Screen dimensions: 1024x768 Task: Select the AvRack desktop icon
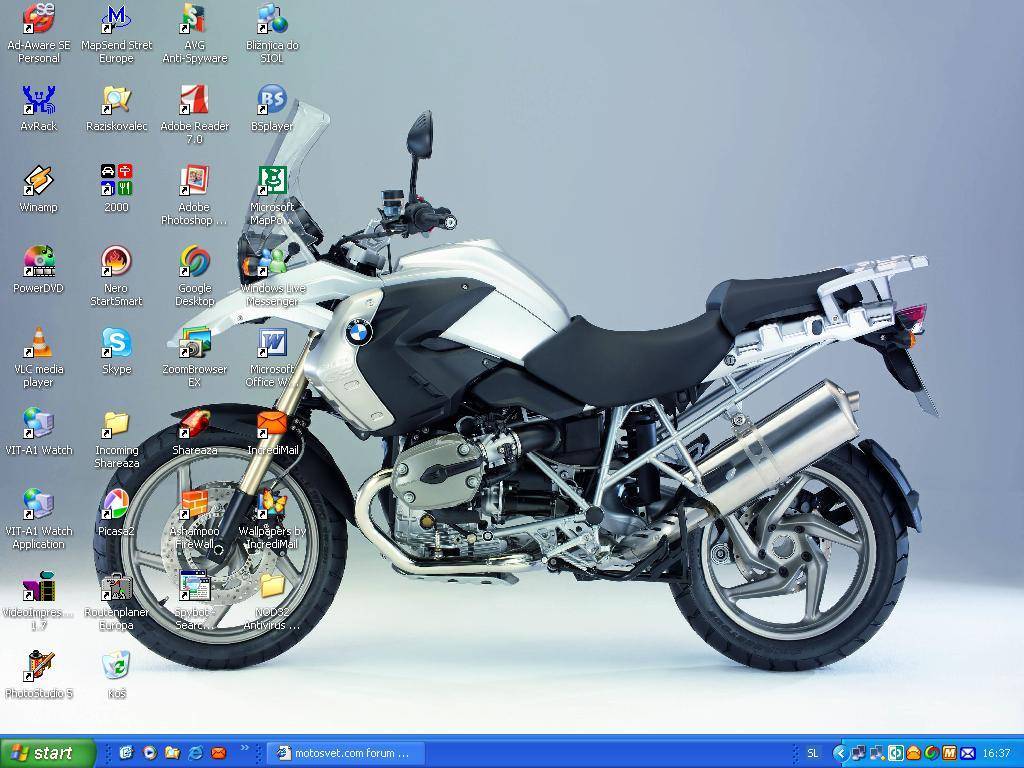tap(39, 108)
